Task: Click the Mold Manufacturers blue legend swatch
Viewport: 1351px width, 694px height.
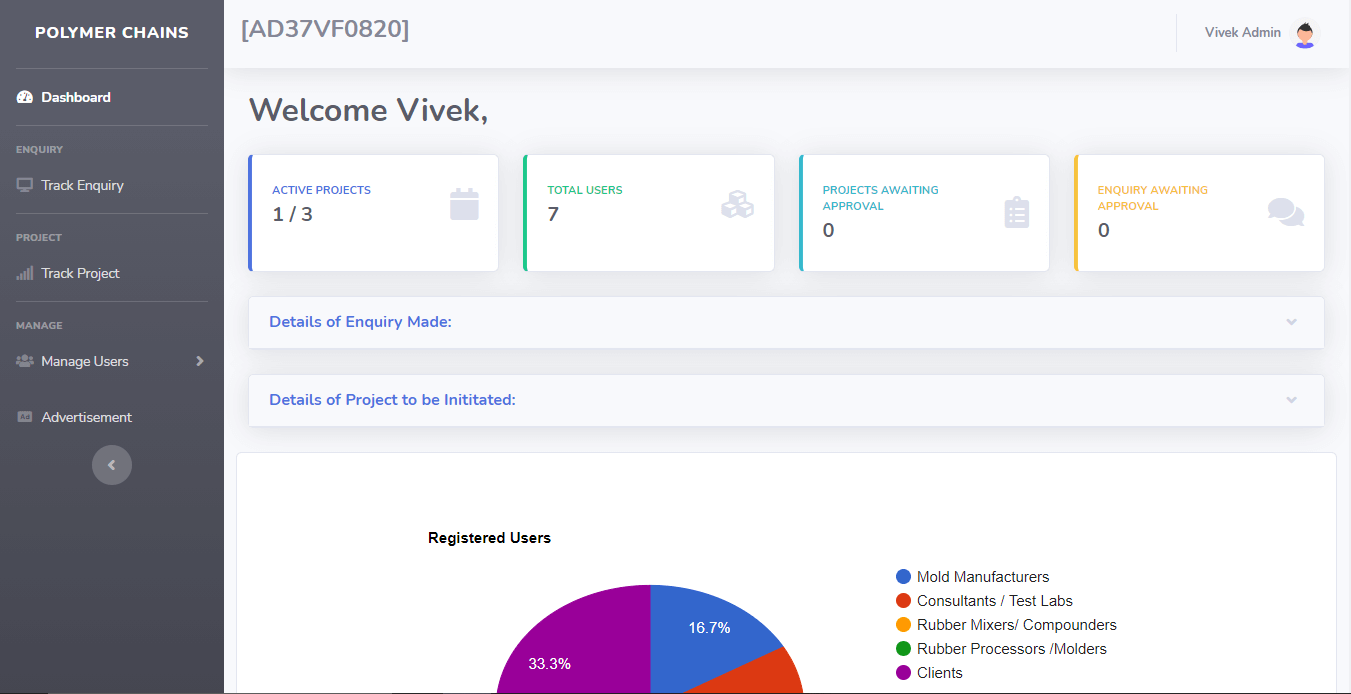Action: click(x=904, y=577)
